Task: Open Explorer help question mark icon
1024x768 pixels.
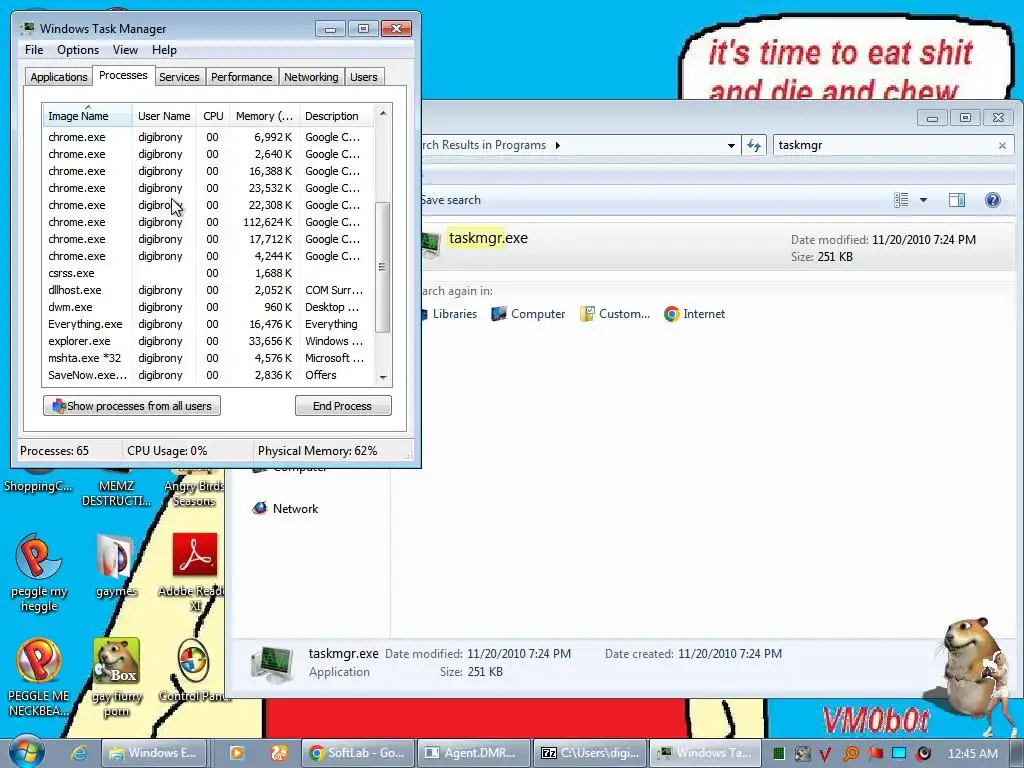Action: pos(992,200)
